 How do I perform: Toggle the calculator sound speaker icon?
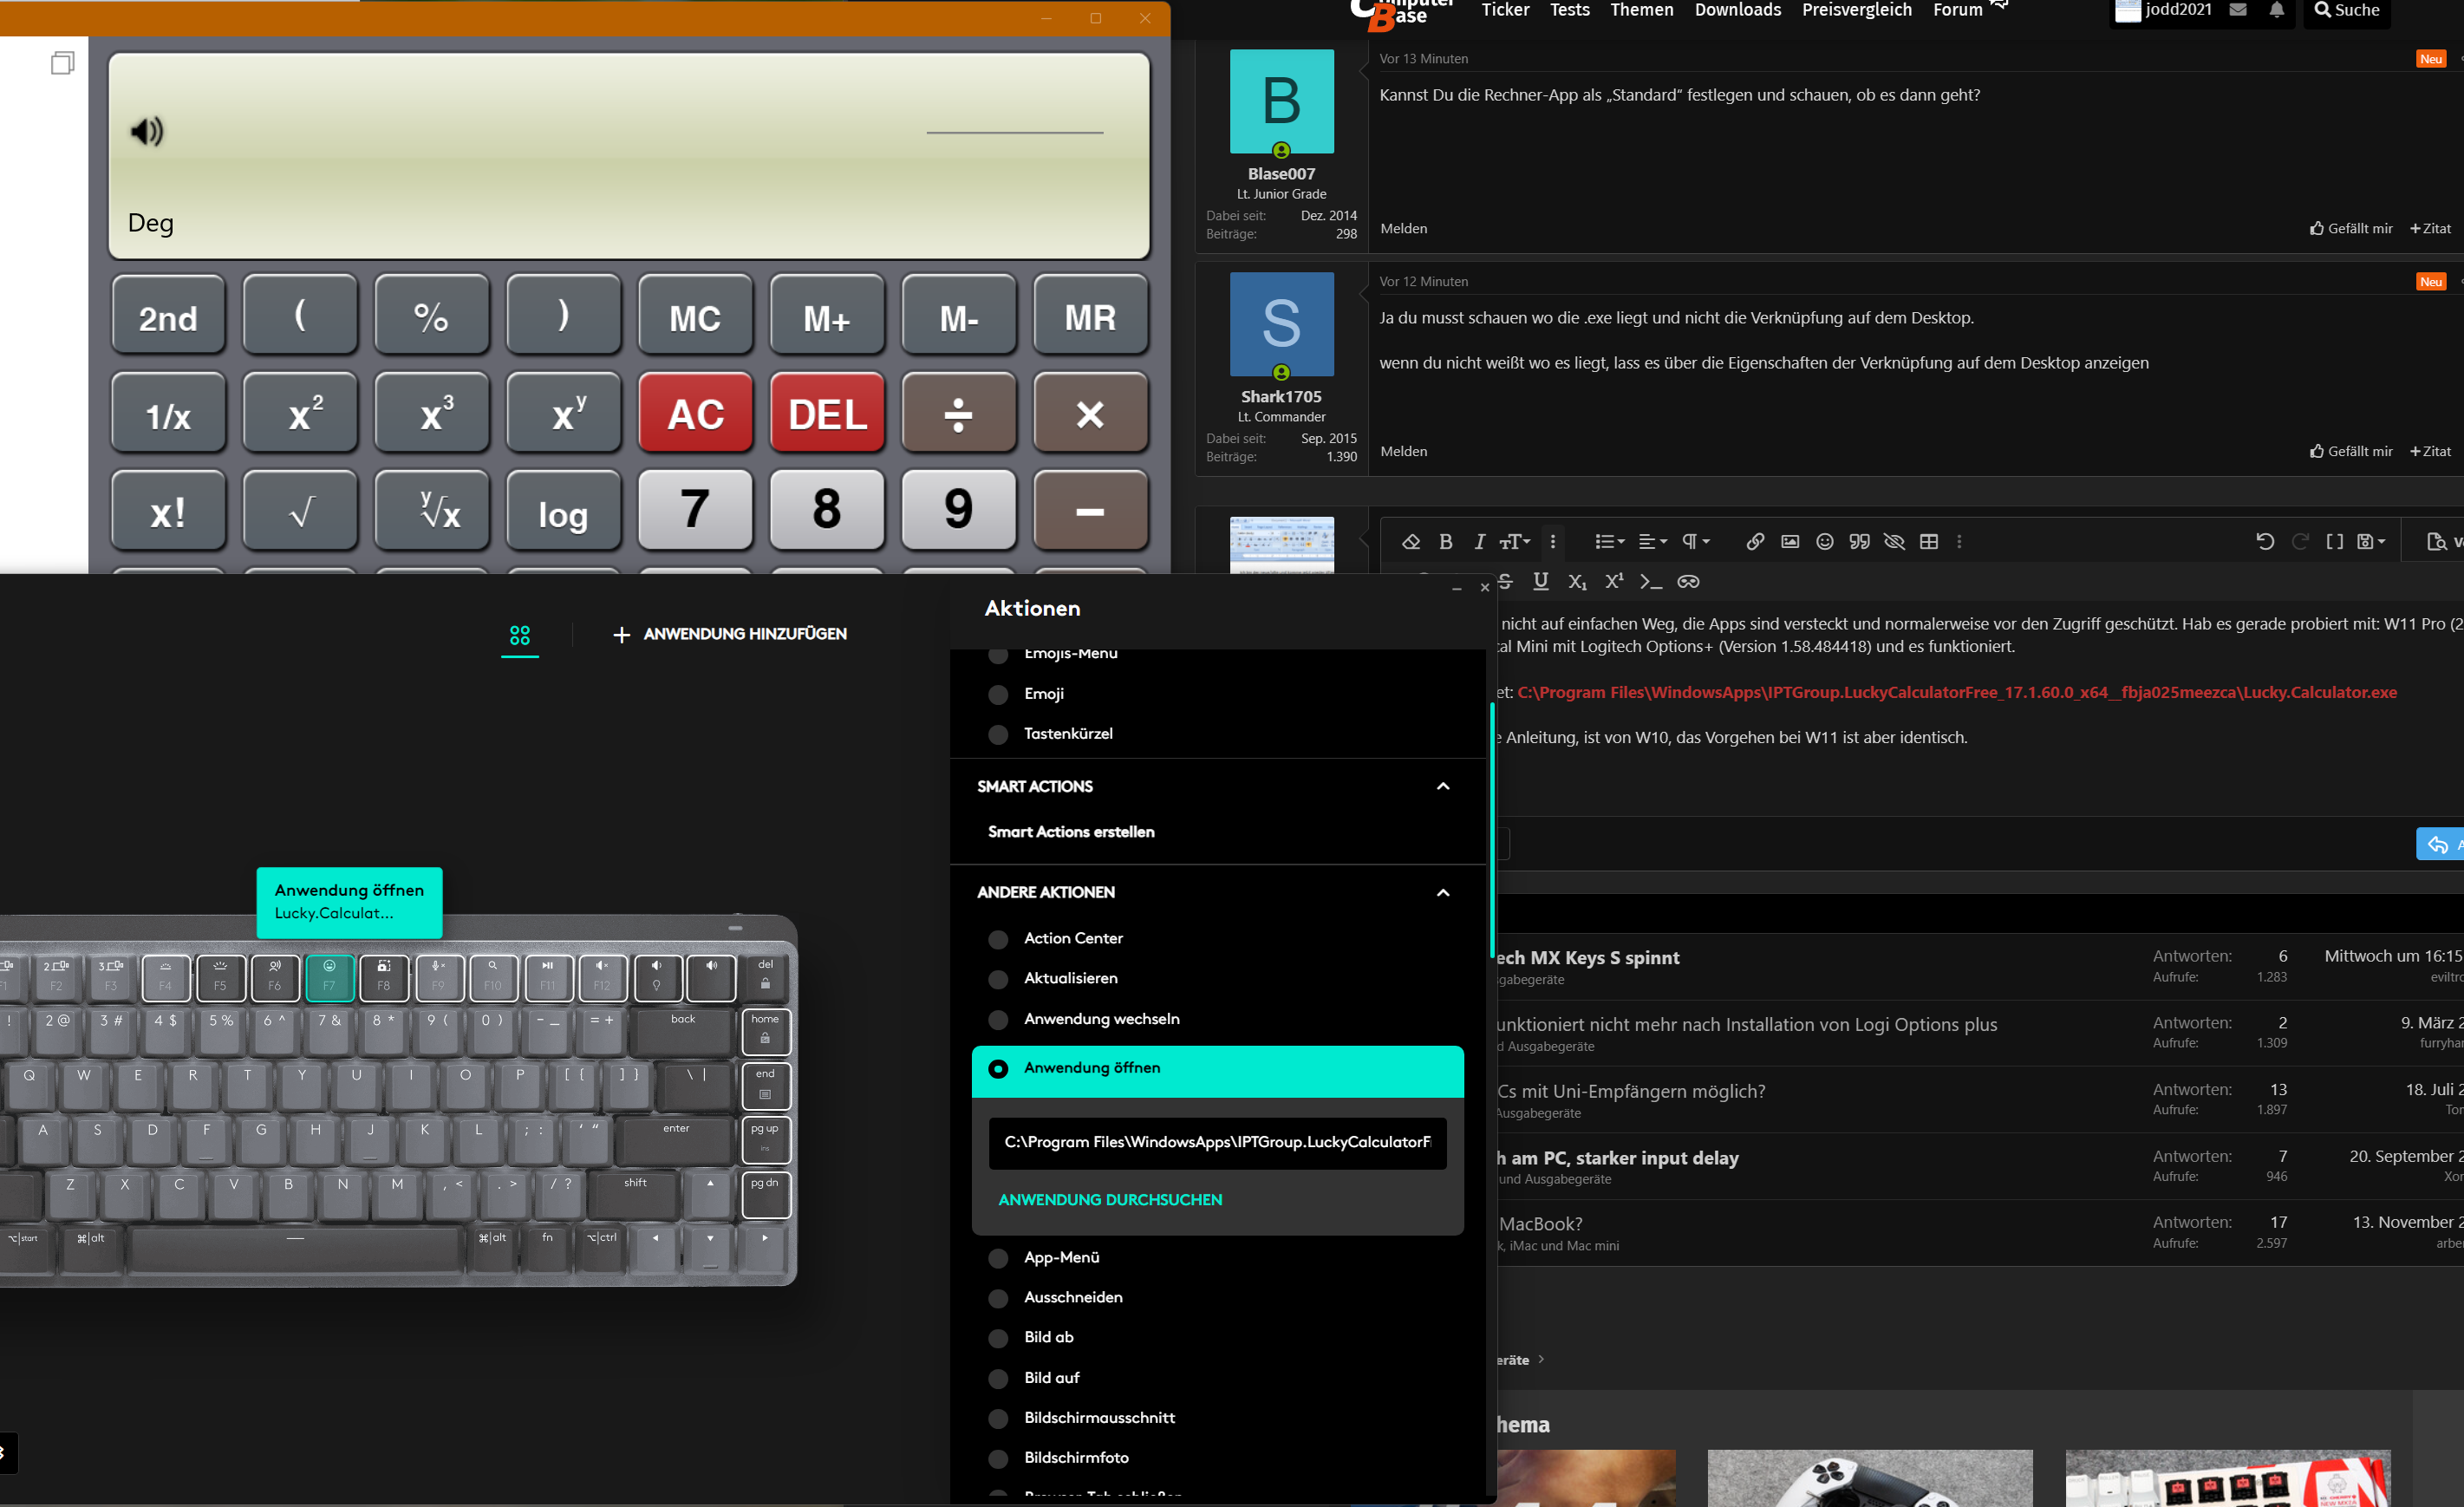click(147, 131)
